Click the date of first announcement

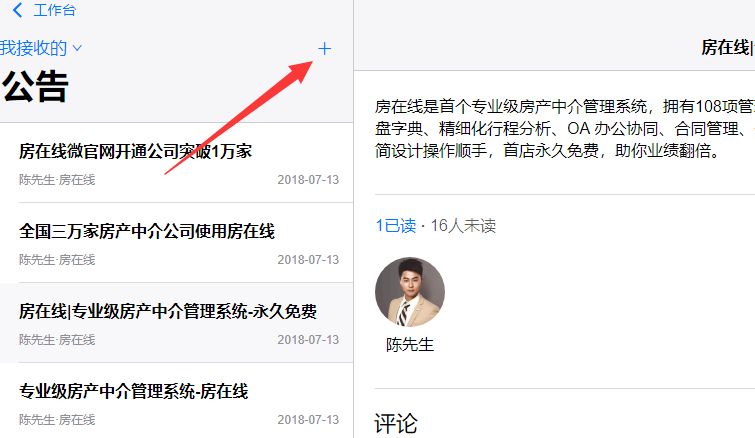308,180
